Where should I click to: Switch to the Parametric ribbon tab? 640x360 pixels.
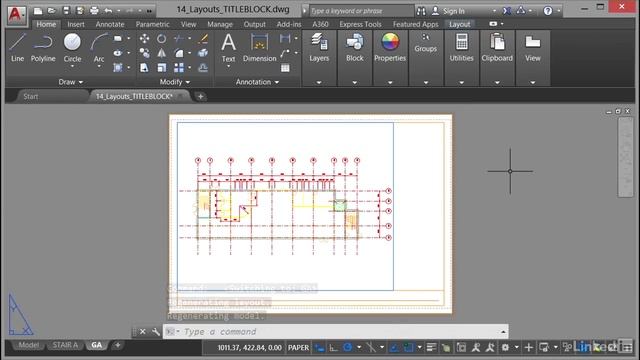point(152,24)
